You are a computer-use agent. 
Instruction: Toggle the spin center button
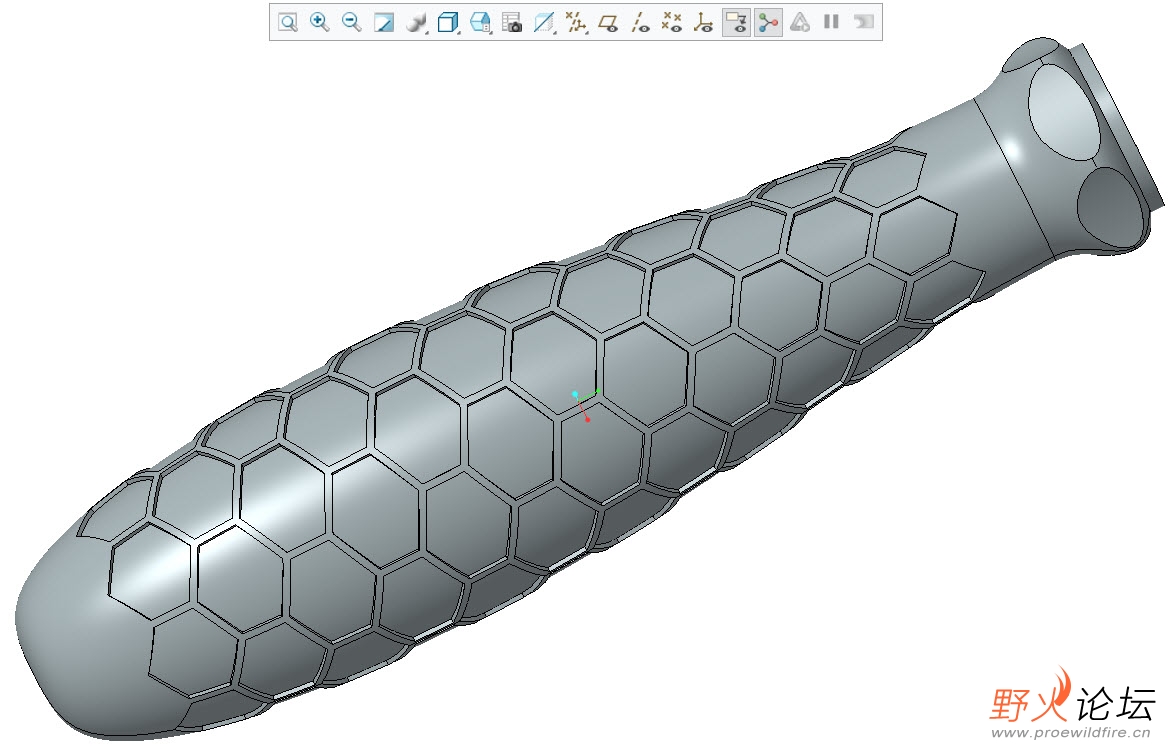768,22
